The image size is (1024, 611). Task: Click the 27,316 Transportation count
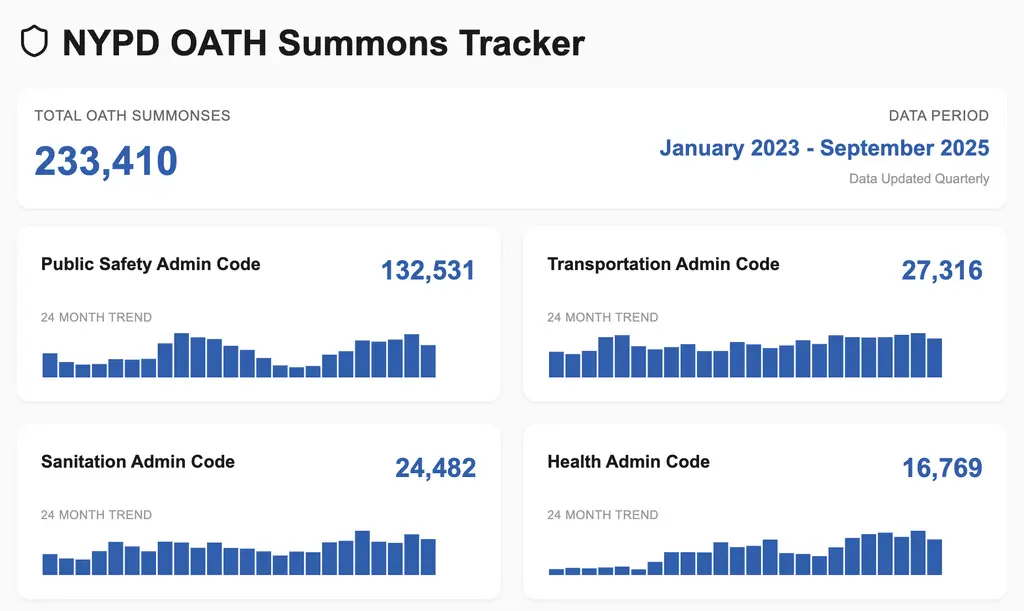[x=942, y=270]
